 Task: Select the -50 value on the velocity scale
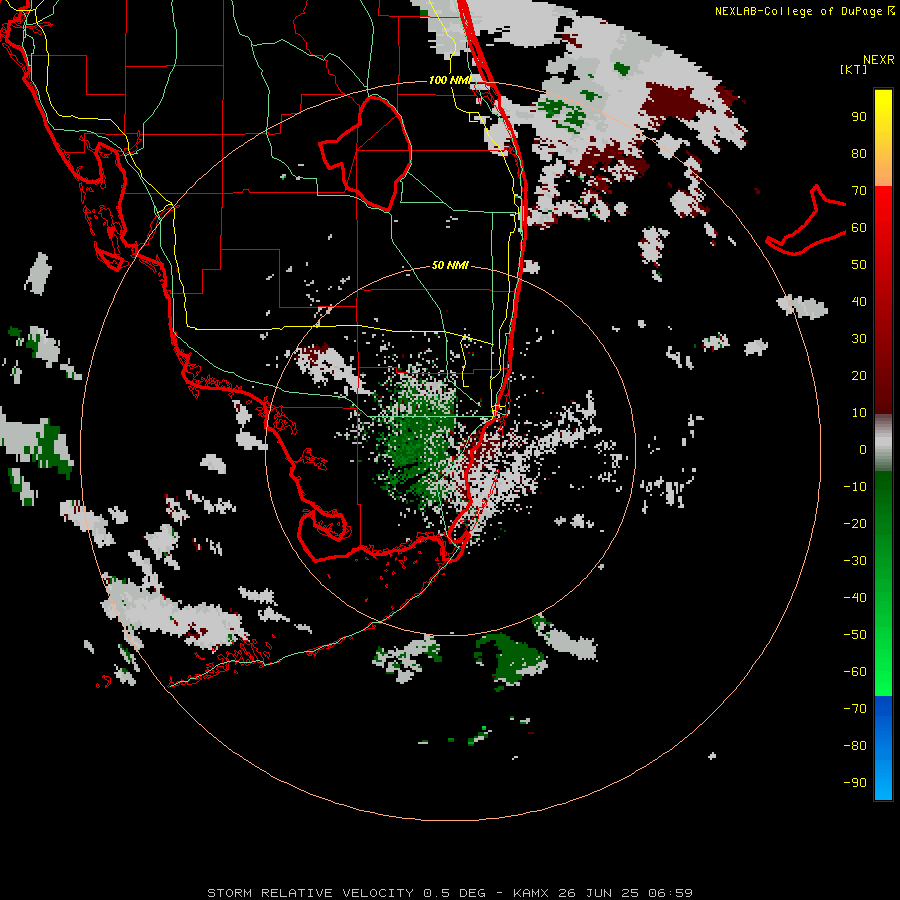[x=855, y=635]
